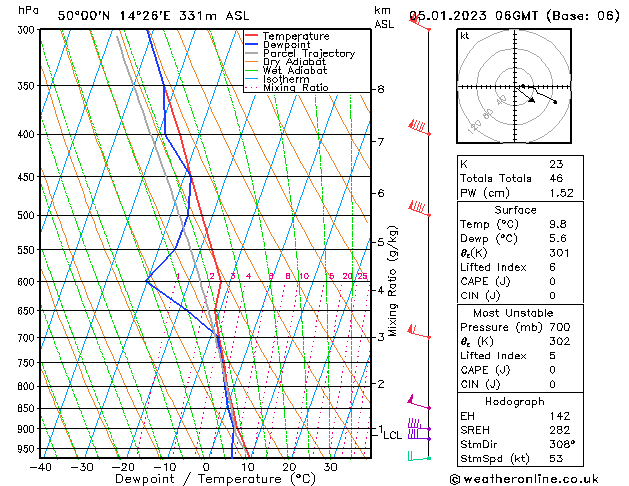Click the Surface section header

(515, 210)
